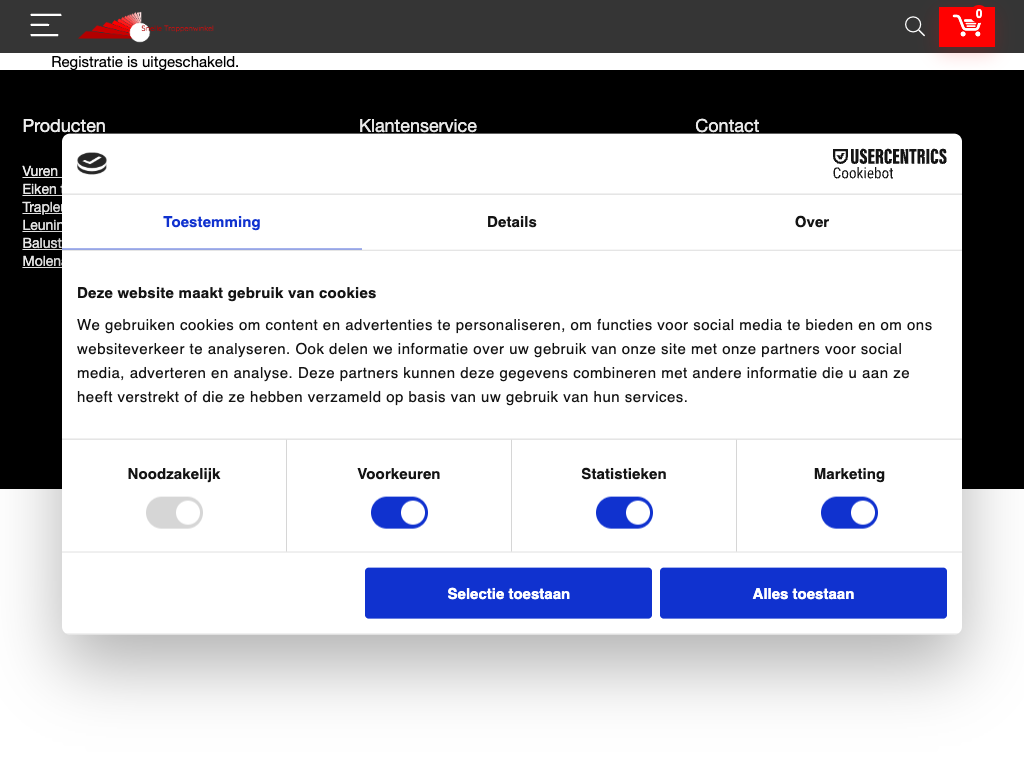The image size is (1024, 768).
Task: Disable the Voorkeuren cookies toggle
Action: click(x=399, y=514)
